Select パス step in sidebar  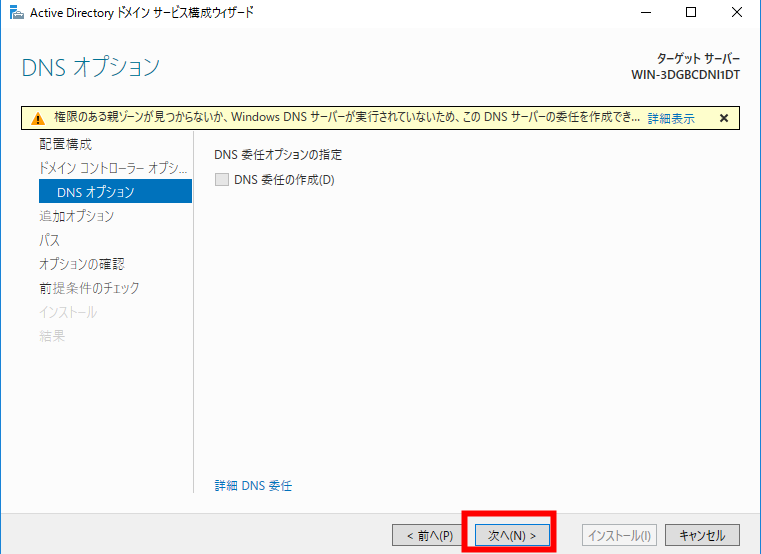coord(50,240)
